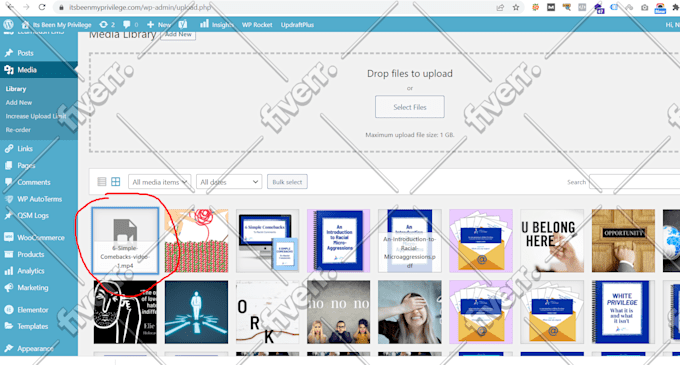
Task: Click the browser address bar URL
Action: 141,7
